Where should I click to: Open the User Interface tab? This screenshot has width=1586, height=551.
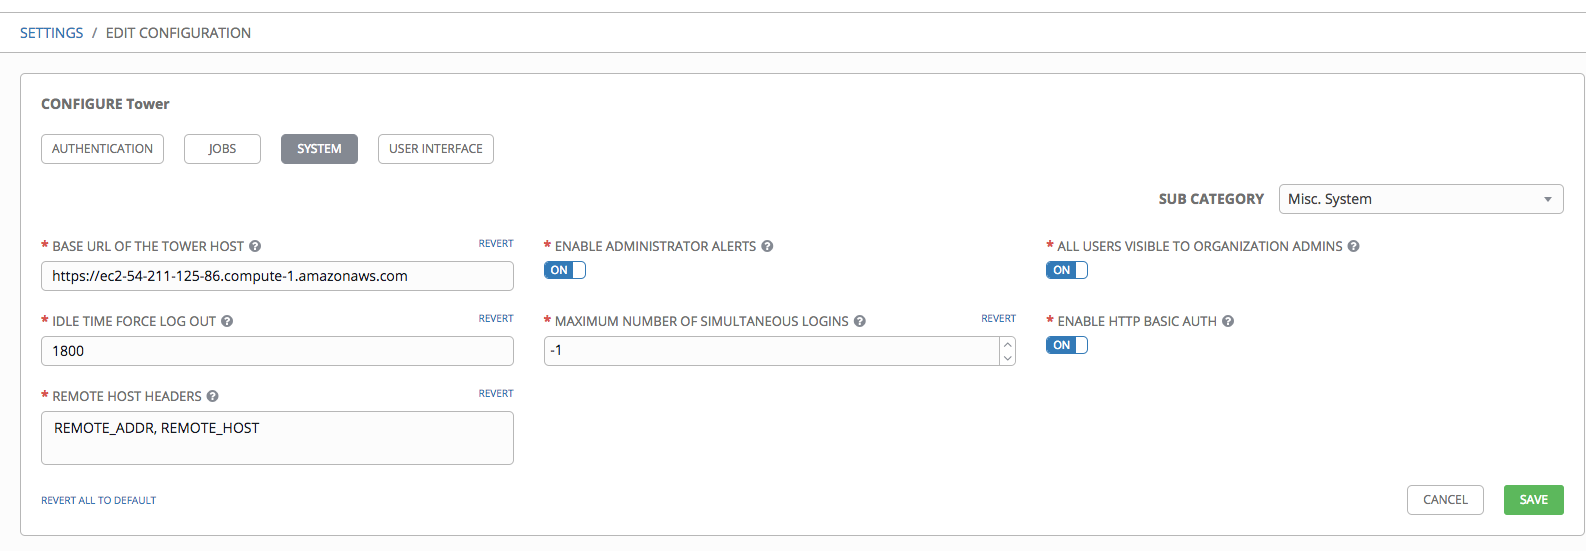point(436,149)
